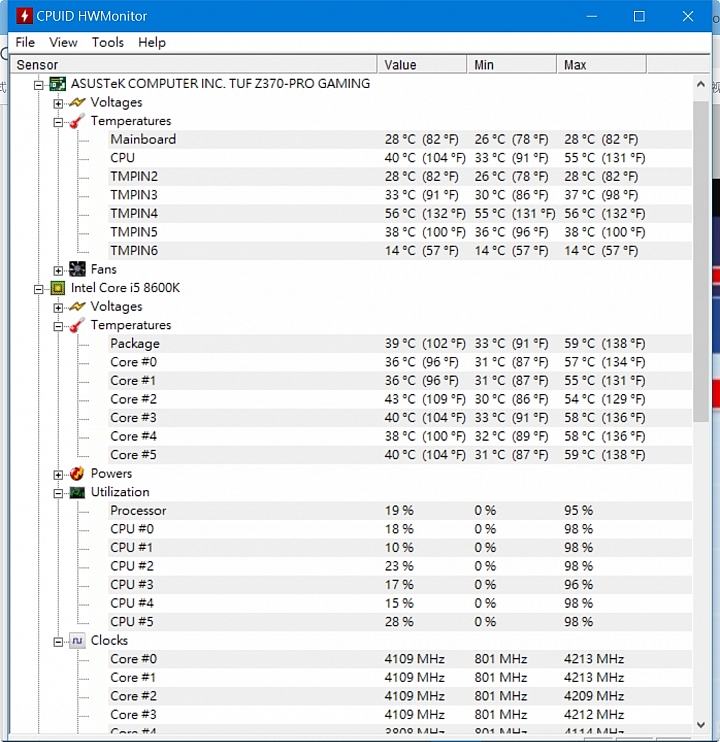Expand the Fans node
Image resolution: width=720 pixels, height=742 pixels.
[58, 271]
